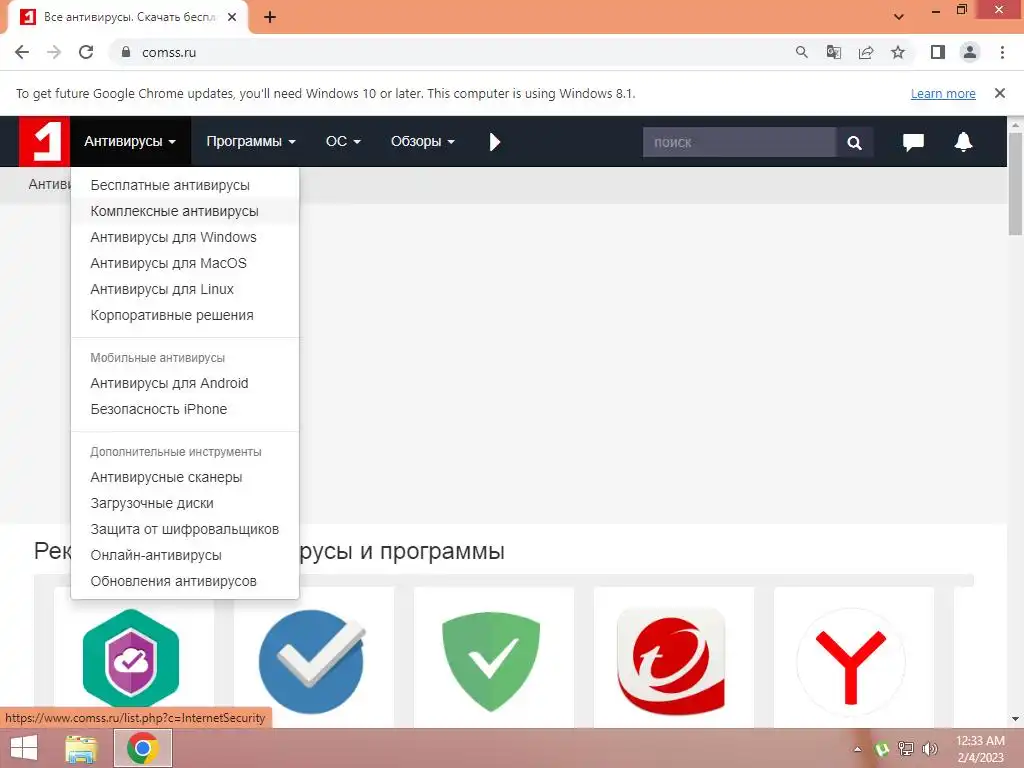Open the Chrome profile avatar
1024x768 pixels.
pos(970,52)
